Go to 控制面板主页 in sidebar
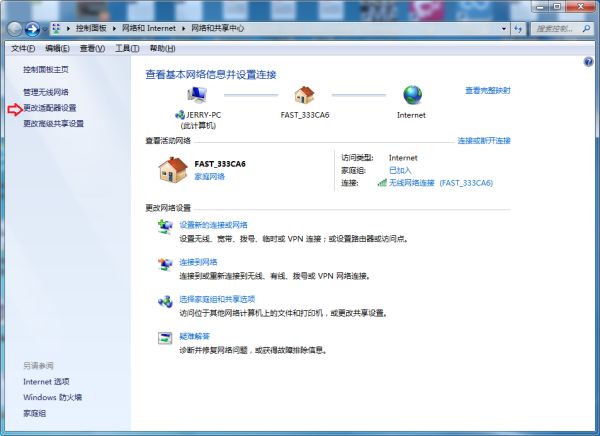The height and width of the screenshot is (436, 600). pyautogui.click(x=46, y=69)
